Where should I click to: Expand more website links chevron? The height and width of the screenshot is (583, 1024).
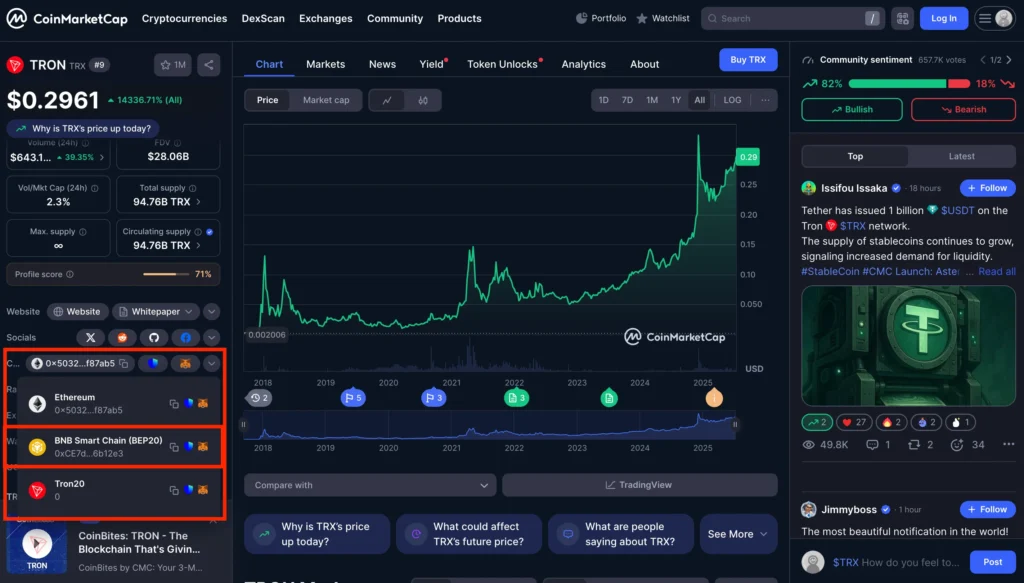pyautogui.click(x=212, y=311)
